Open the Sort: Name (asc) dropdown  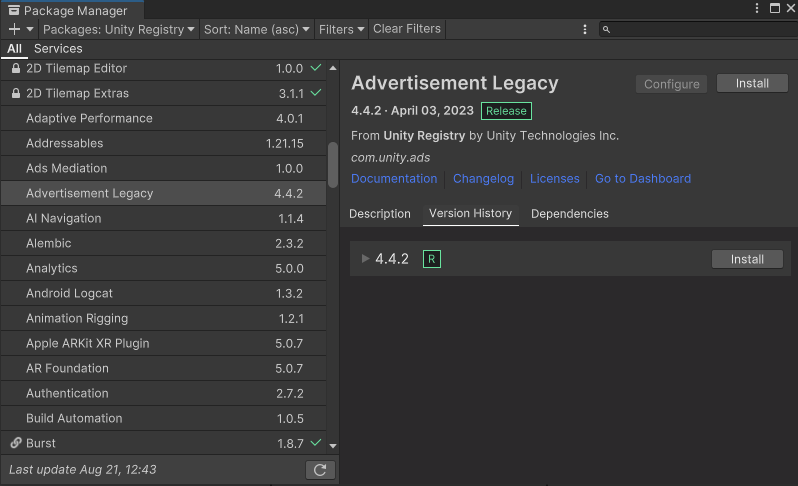(256, 29)
